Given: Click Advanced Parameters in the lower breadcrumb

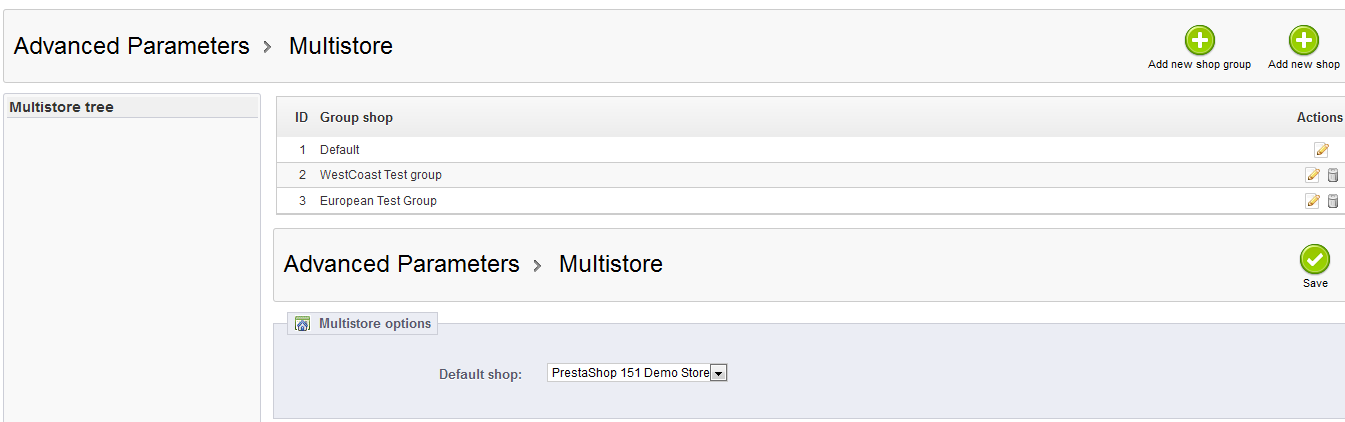Looking at the screenshot, I should tap(401, 264).
